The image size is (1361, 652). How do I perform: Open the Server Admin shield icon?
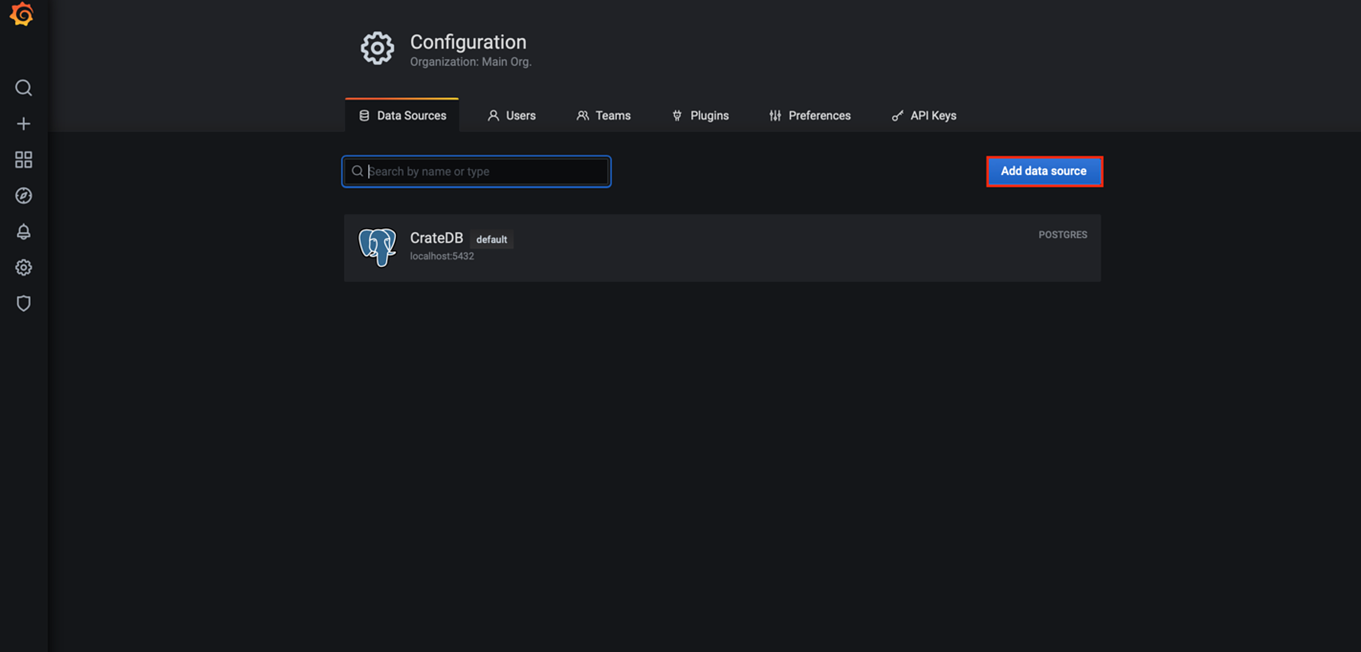click(x=23, y=304)
